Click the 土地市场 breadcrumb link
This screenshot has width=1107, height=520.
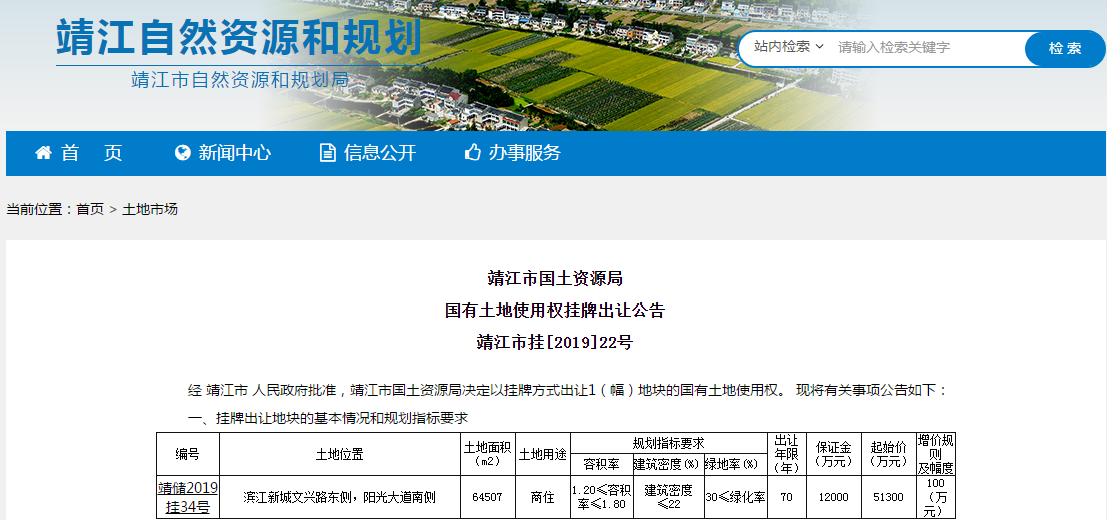point(150,210)
